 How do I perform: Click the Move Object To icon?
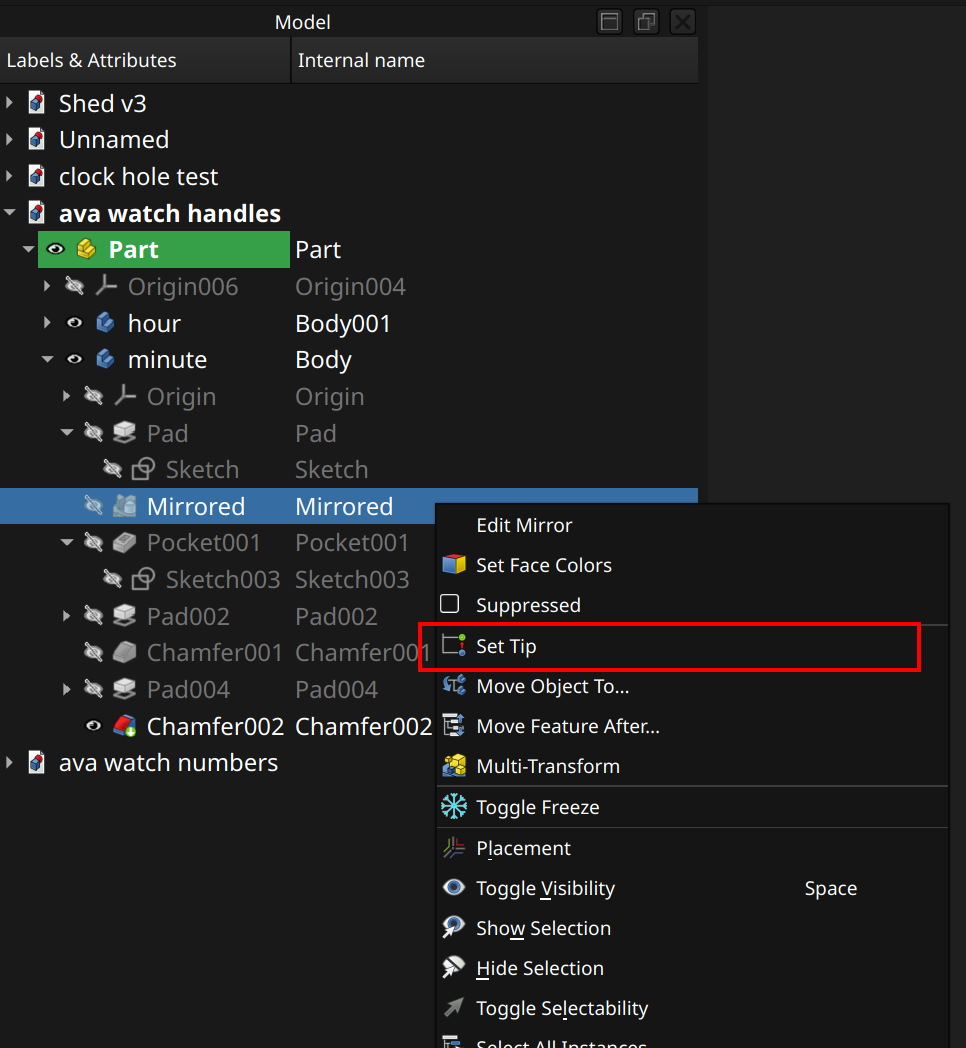click(x=454, y=686)
